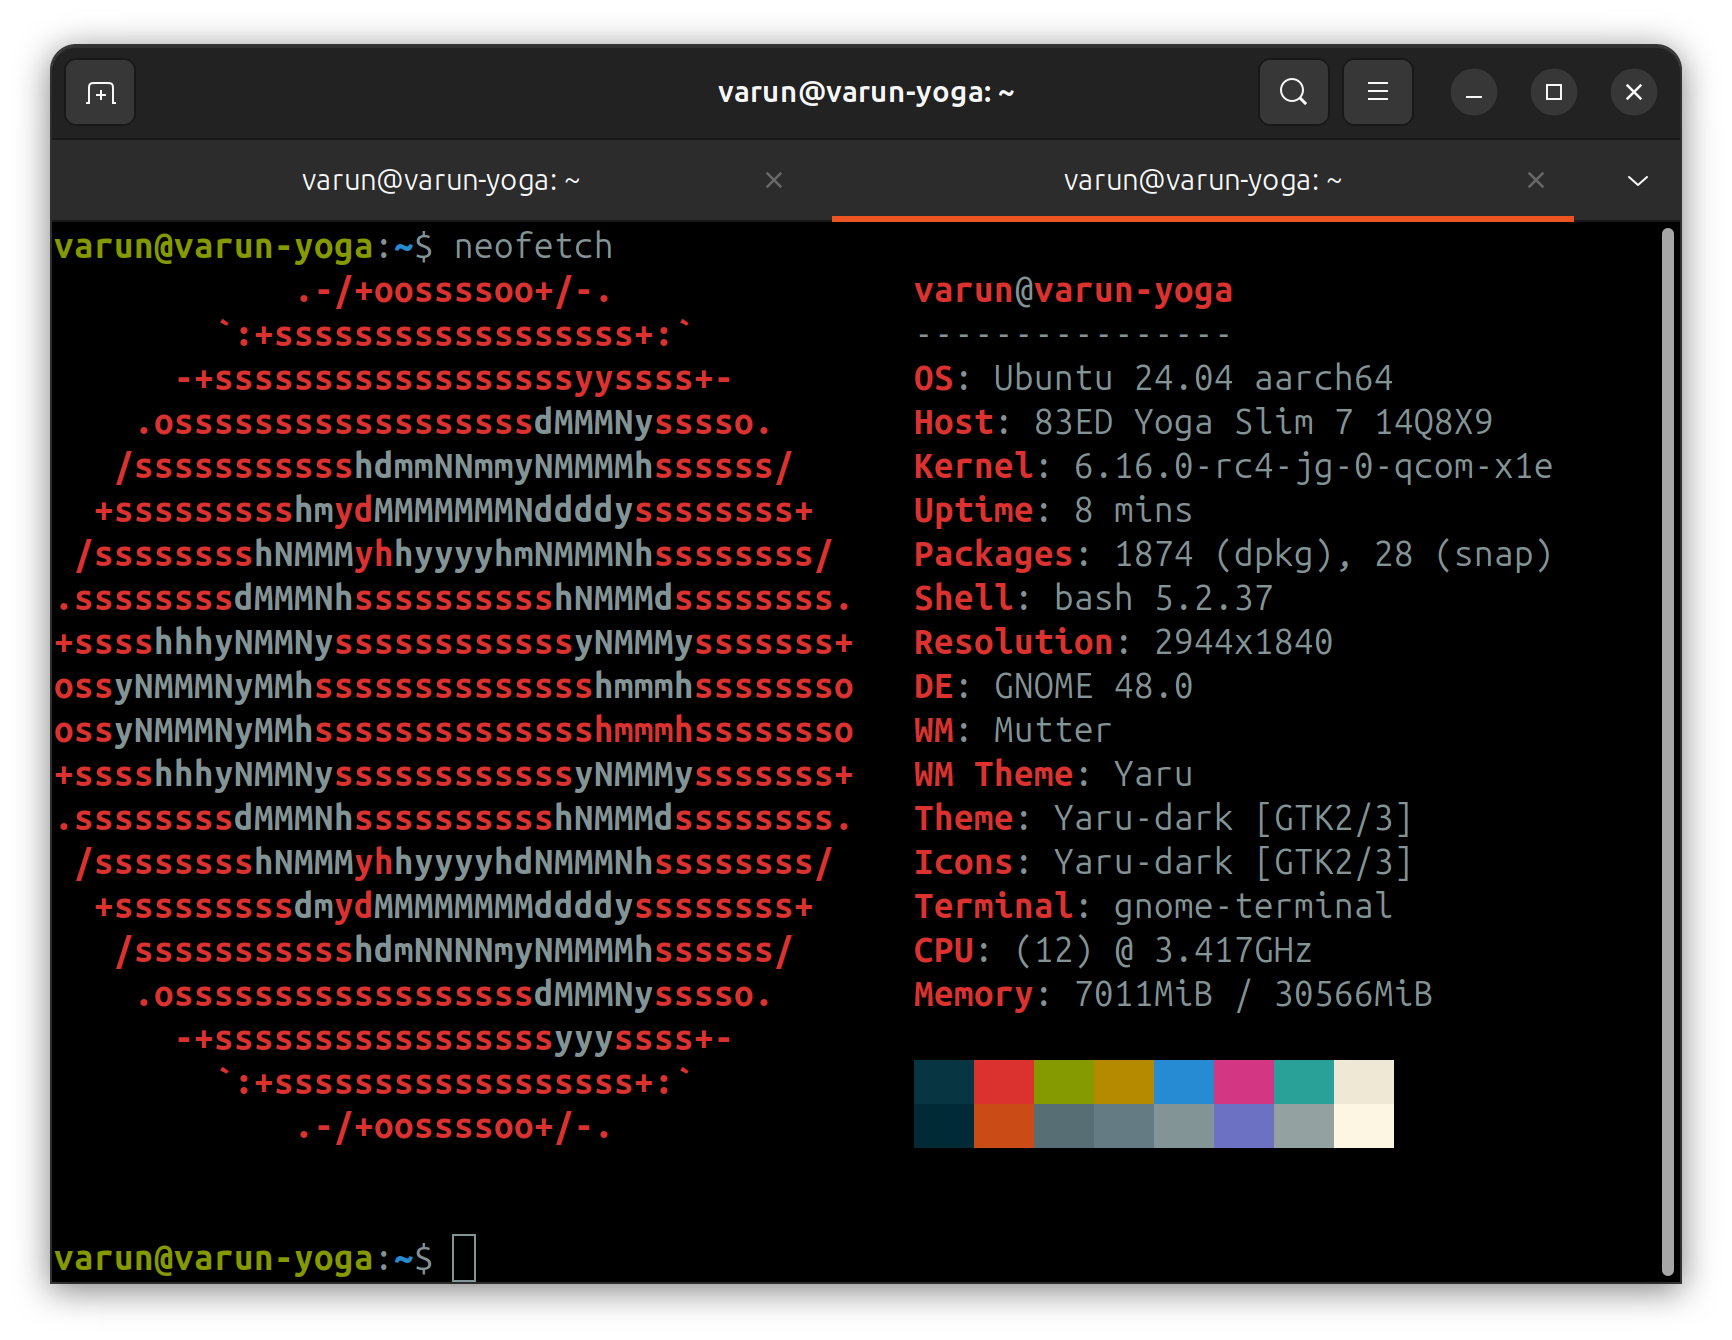Click the terminal vertical scrollbar
Screen dimensions: 1732x1340
pos(1667,752)
